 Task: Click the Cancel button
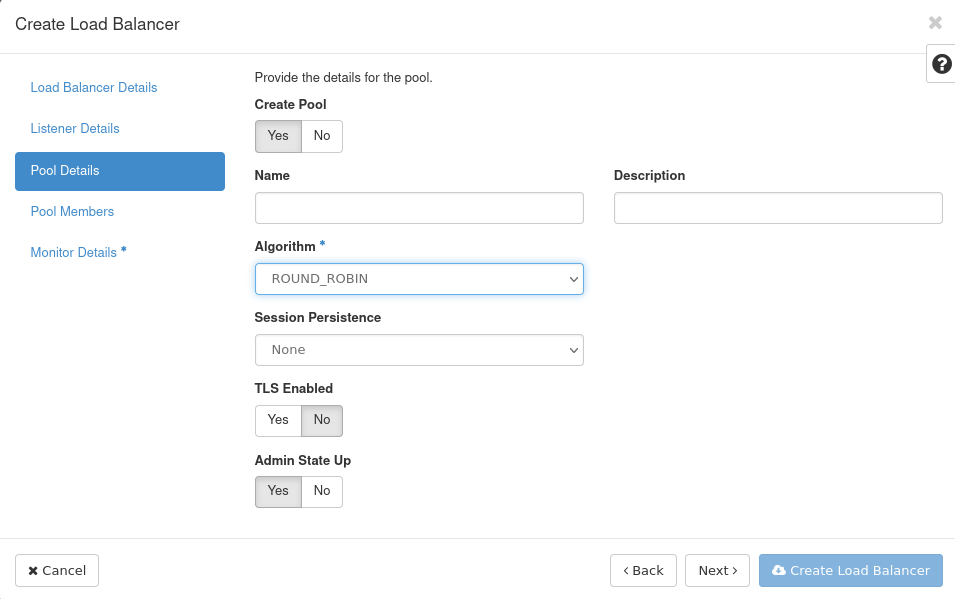pyautogui.click(x=57, y=570)
